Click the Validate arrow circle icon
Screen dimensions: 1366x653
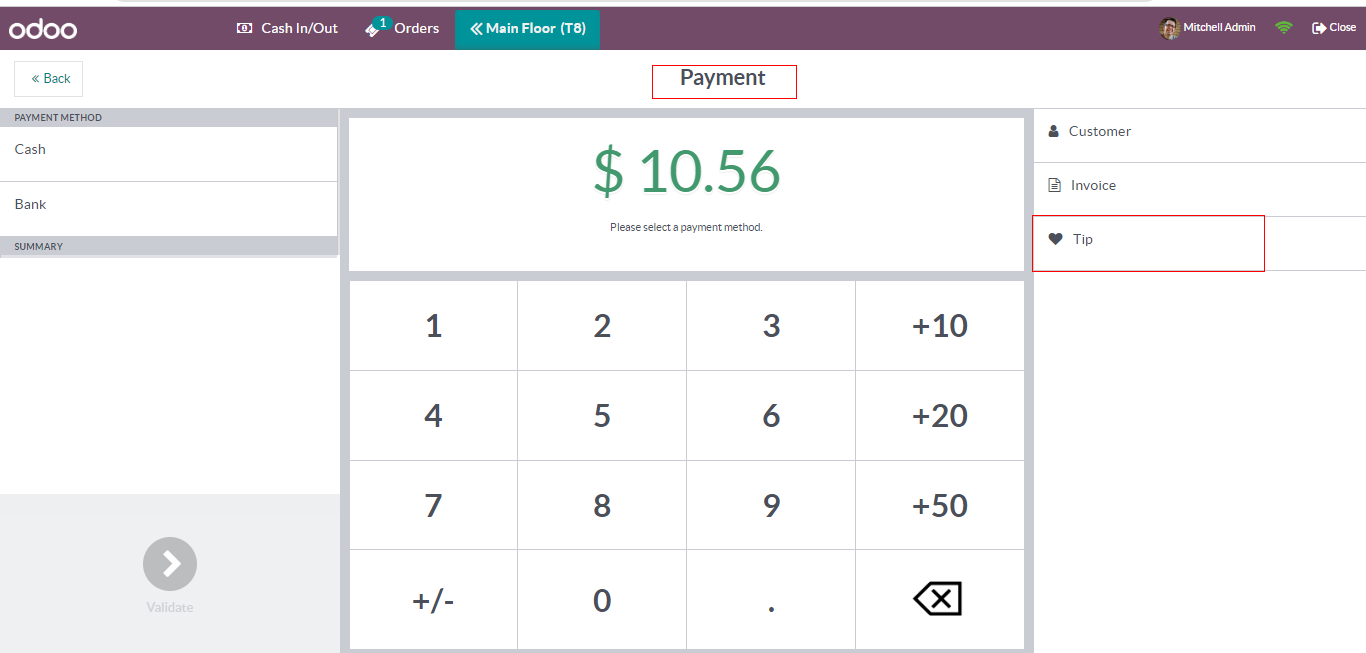(170, 564)
